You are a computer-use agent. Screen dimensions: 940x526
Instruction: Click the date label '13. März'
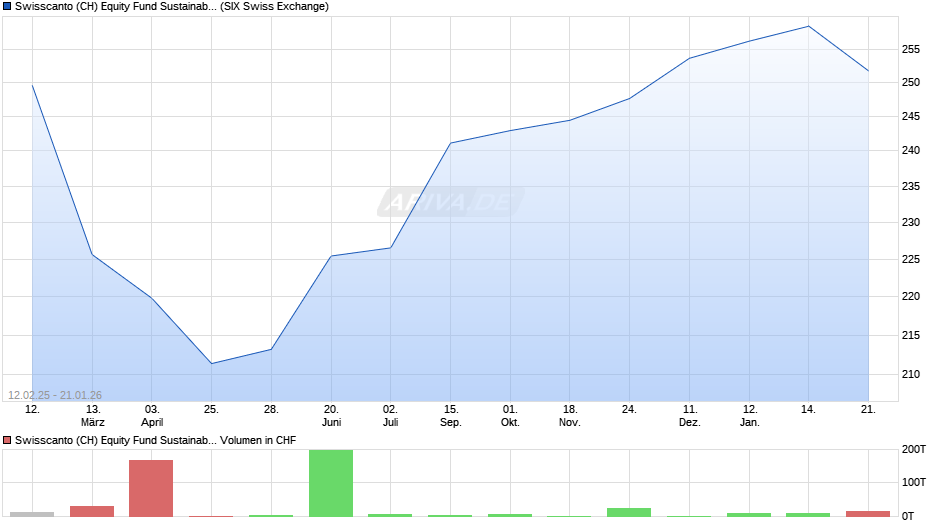coord(92,416)
